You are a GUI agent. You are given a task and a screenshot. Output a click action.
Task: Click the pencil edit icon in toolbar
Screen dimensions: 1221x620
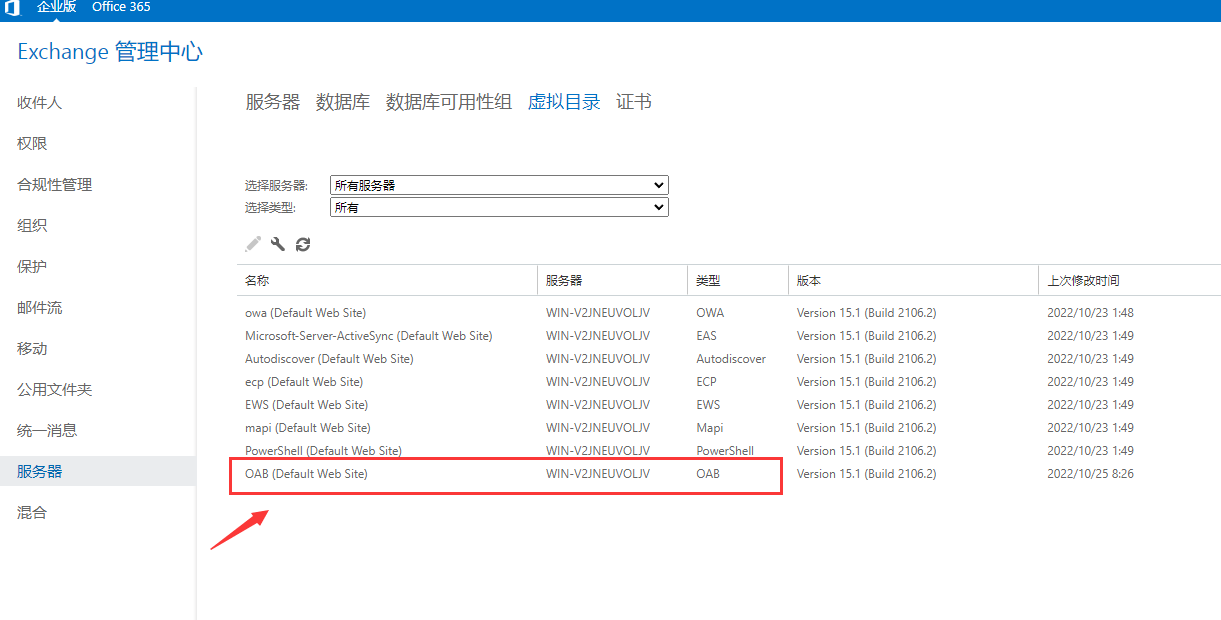click(253, 243)
